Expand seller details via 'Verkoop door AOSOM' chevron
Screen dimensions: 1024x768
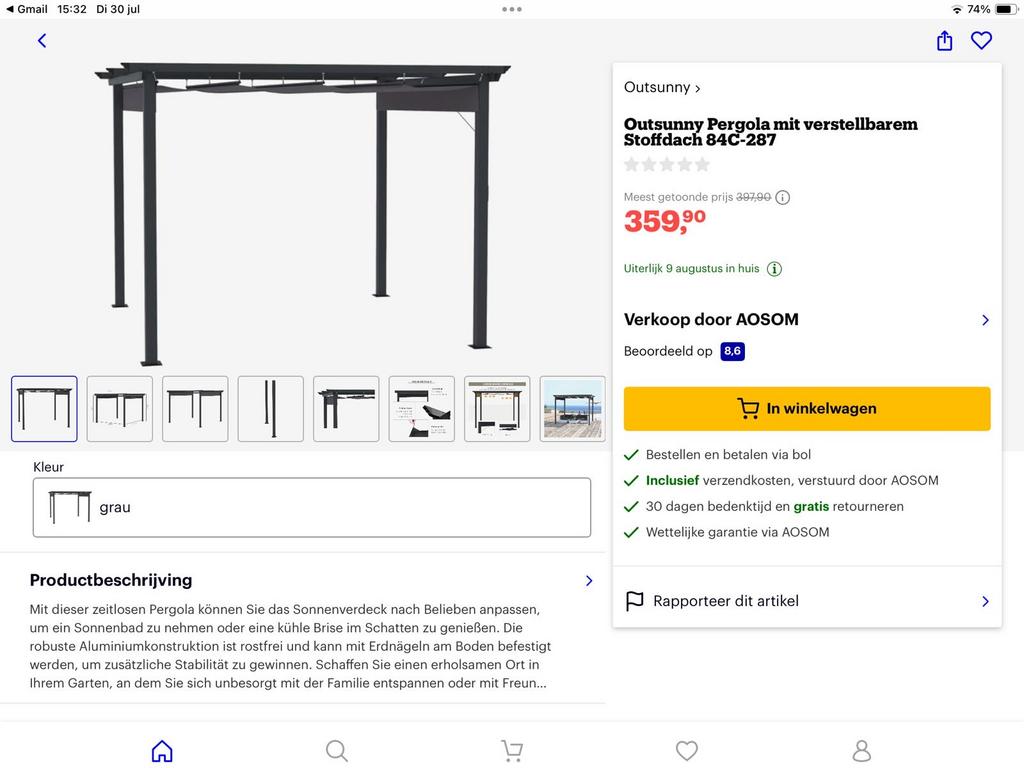click(986, 320)
